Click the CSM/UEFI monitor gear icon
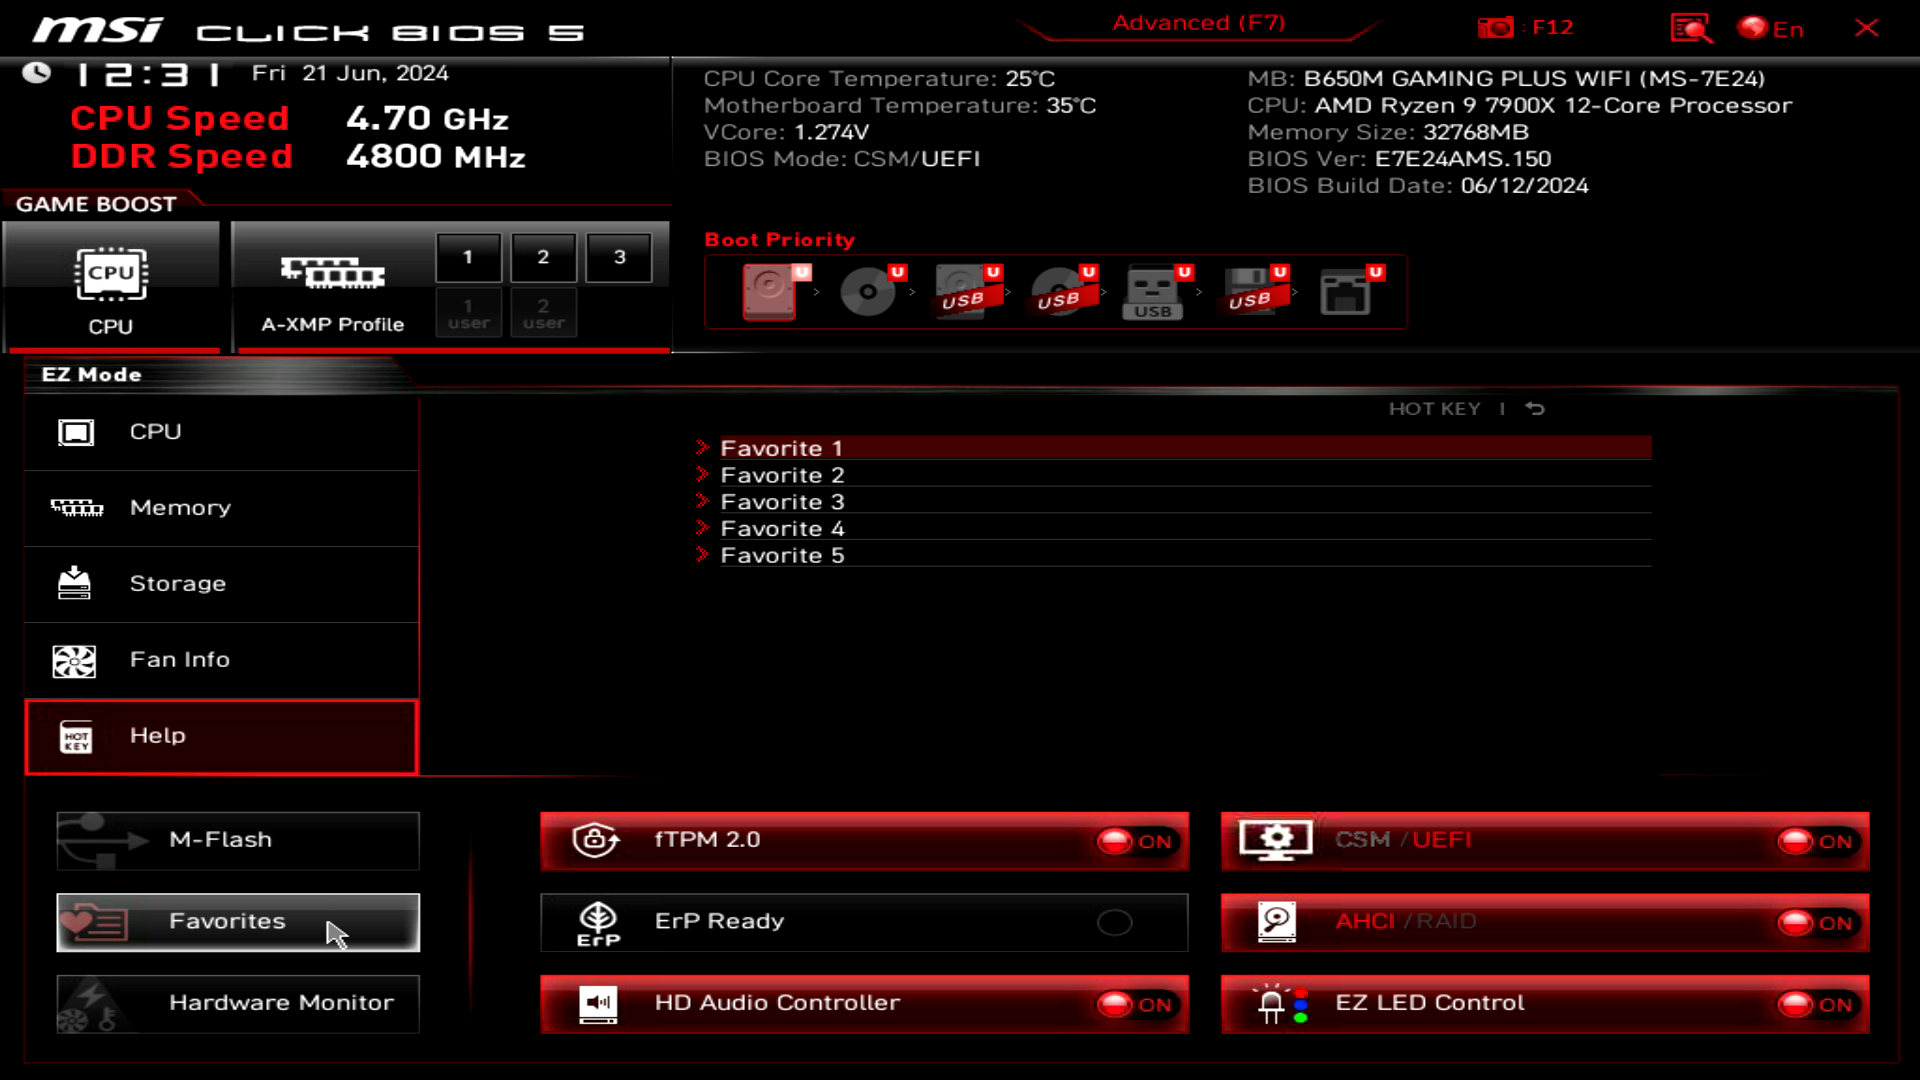Screen dimensions: 1920x1080 pos(1276,840)
